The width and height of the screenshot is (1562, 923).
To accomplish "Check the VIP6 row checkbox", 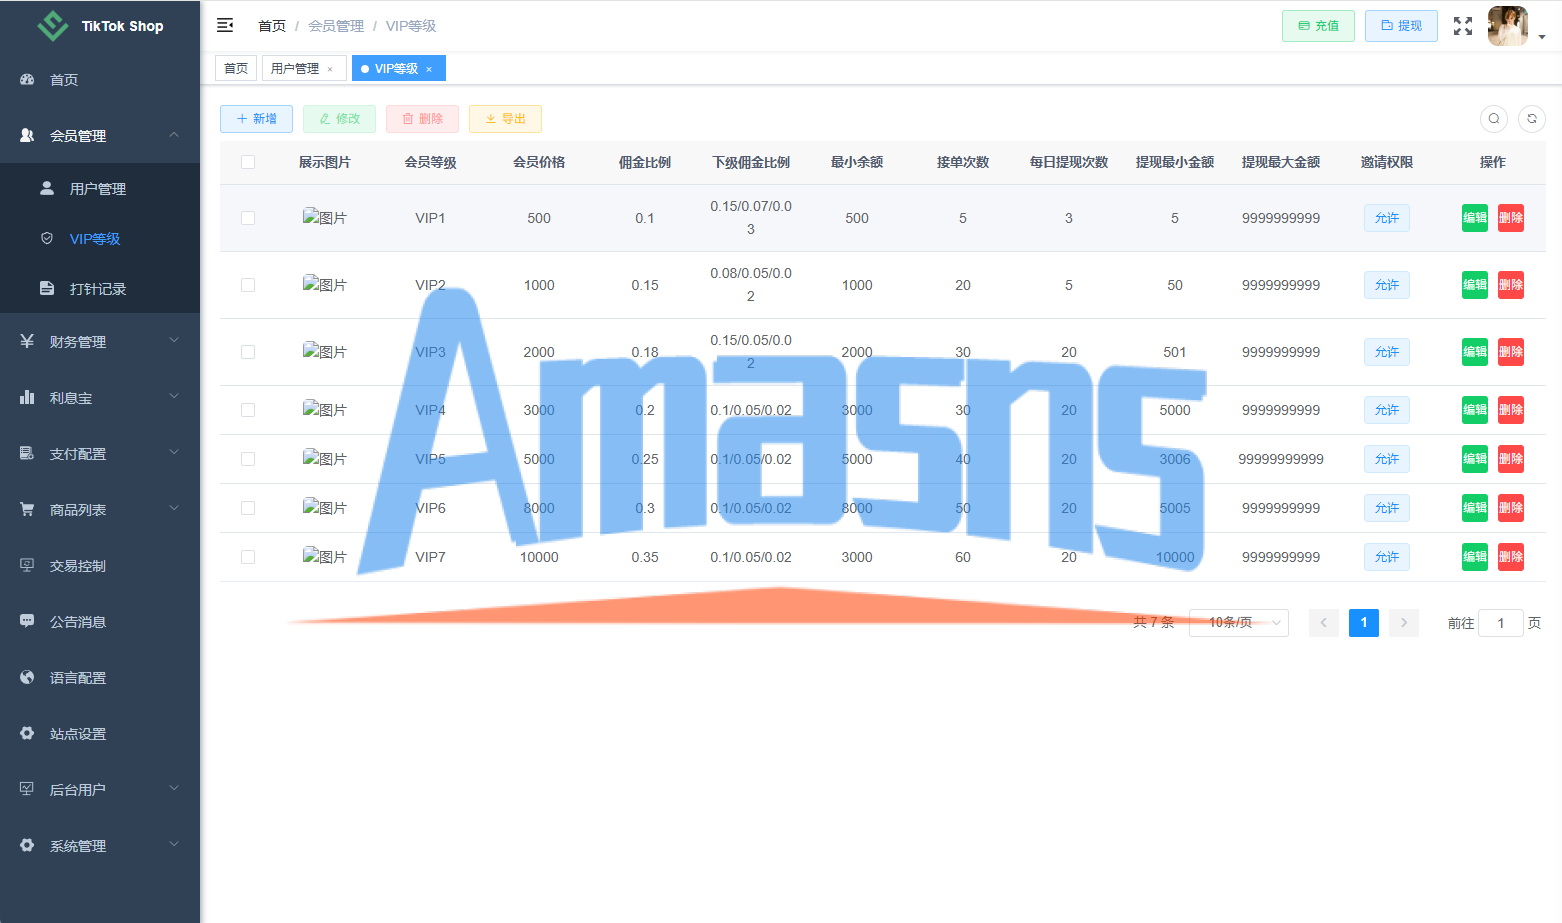I will (x=248, y=508).
